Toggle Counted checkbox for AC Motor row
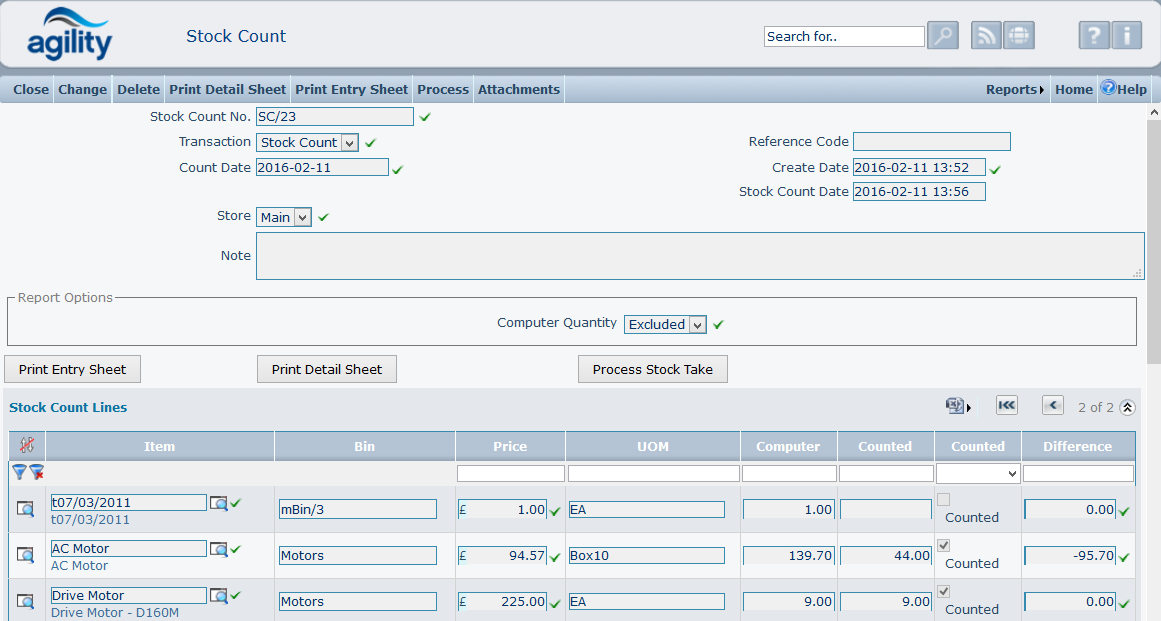 tap(943, 546)
